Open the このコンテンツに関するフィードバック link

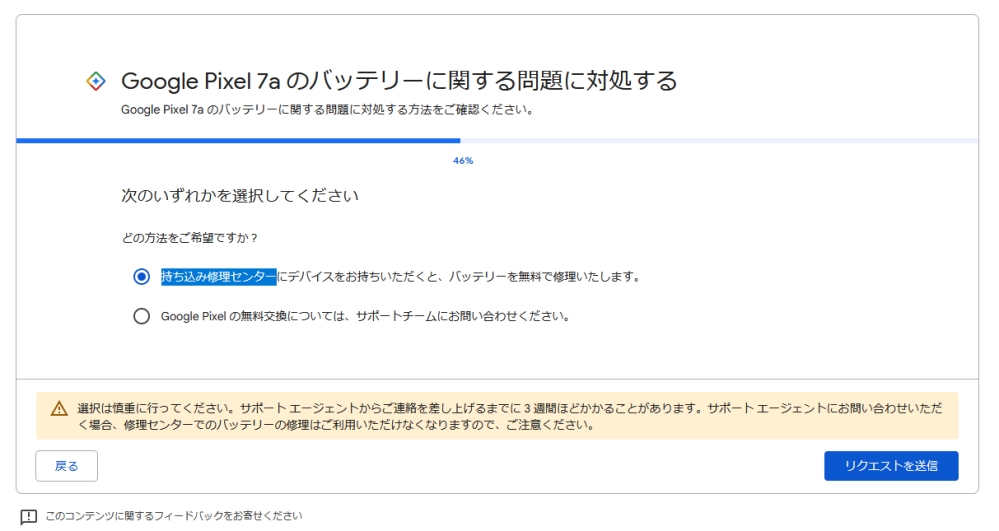pos(174,516)
